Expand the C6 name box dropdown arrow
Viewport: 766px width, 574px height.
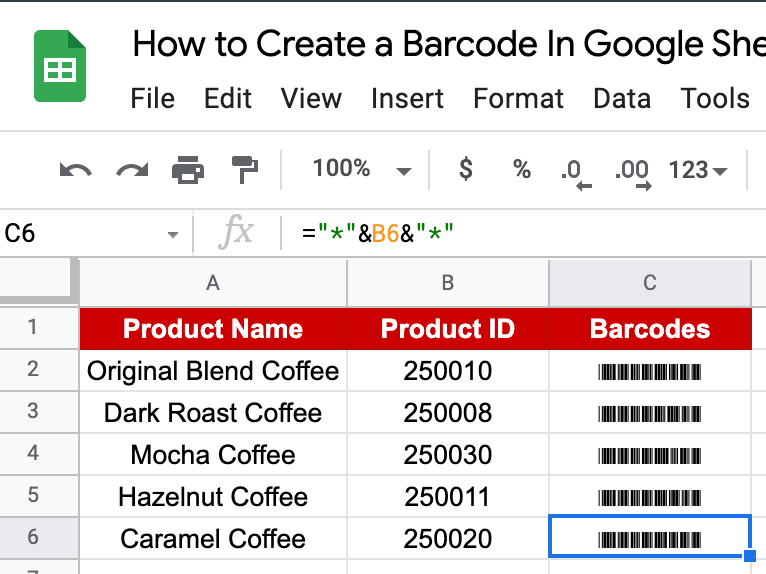(x=172, y=234)
